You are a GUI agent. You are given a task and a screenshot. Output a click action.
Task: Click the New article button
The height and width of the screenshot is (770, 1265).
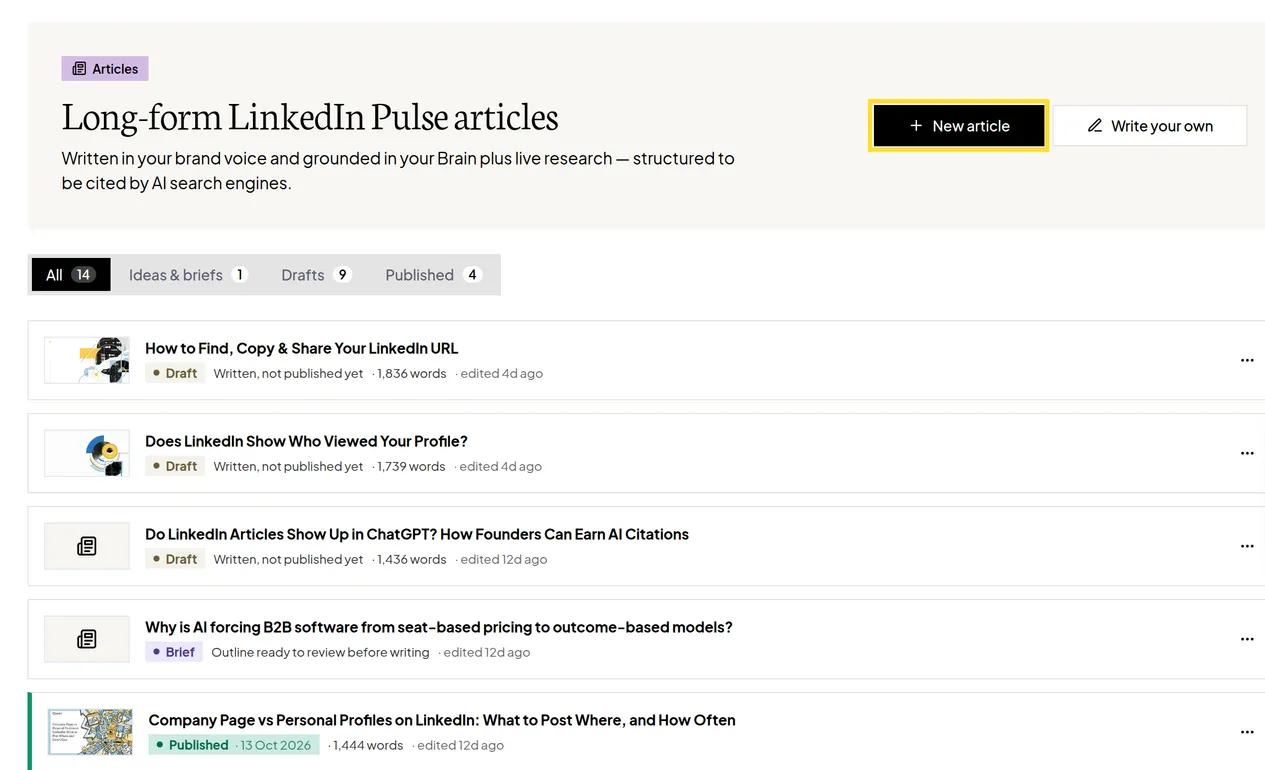tap(959, 126)
